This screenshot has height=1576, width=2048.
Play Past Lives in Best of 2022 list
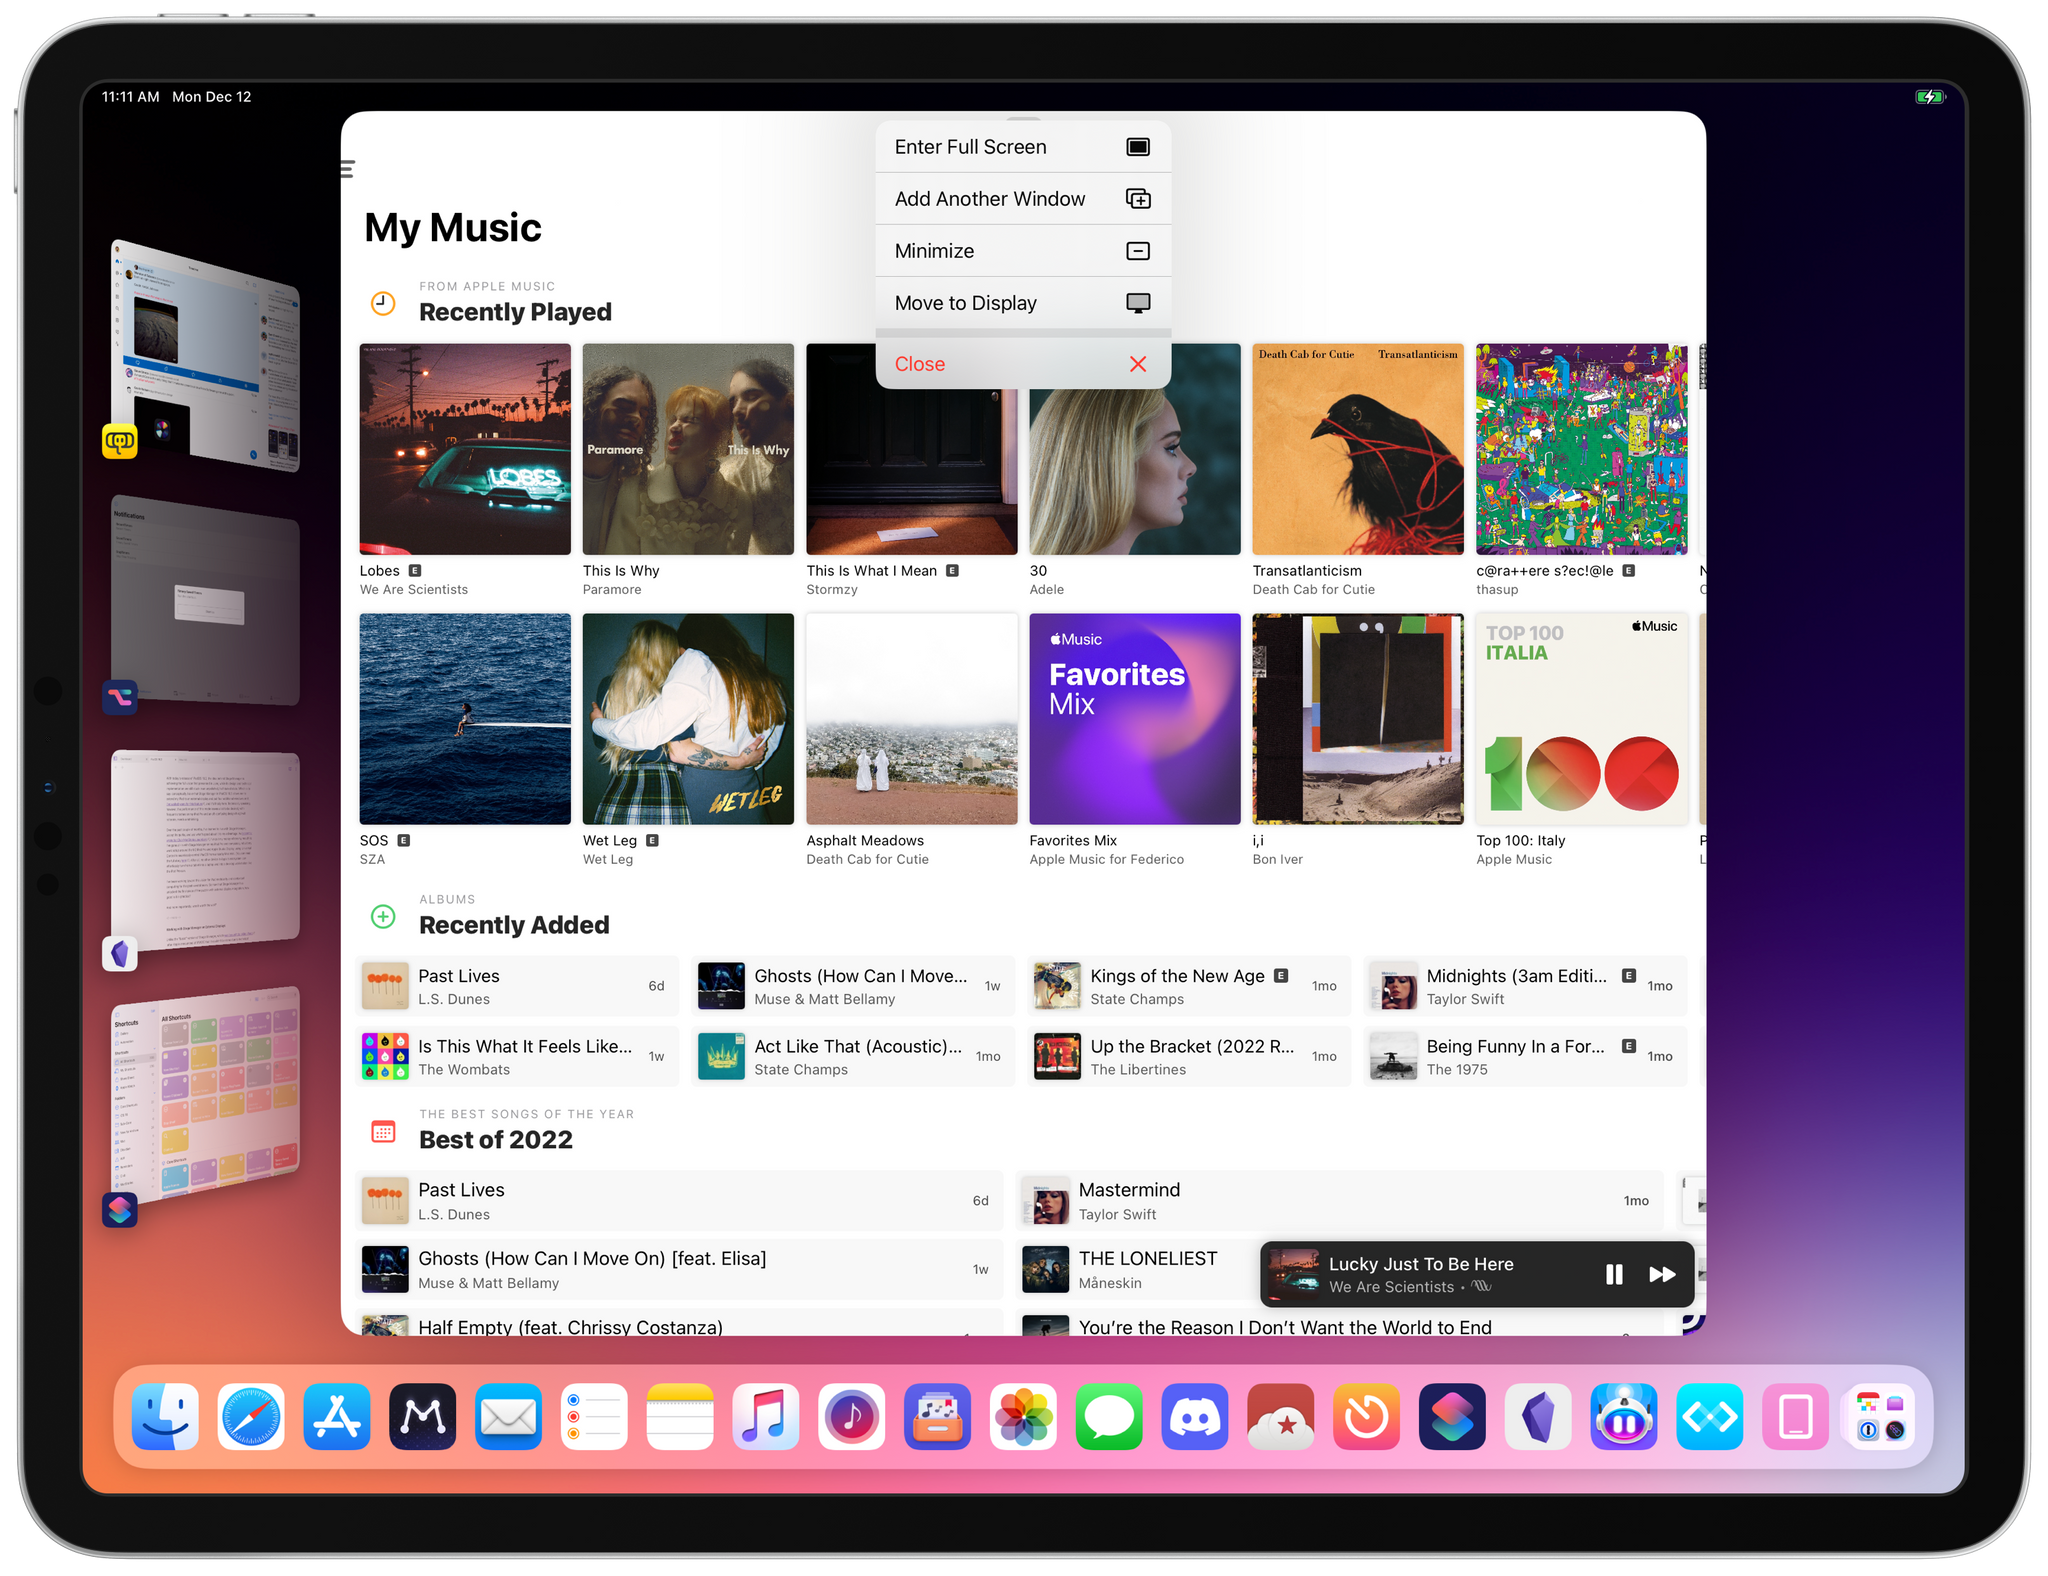pos(679,1201)
